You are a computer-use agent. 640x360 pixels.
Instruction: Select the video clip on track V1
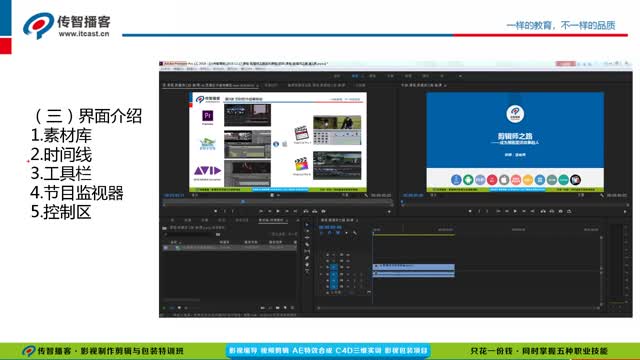[413, 267]
